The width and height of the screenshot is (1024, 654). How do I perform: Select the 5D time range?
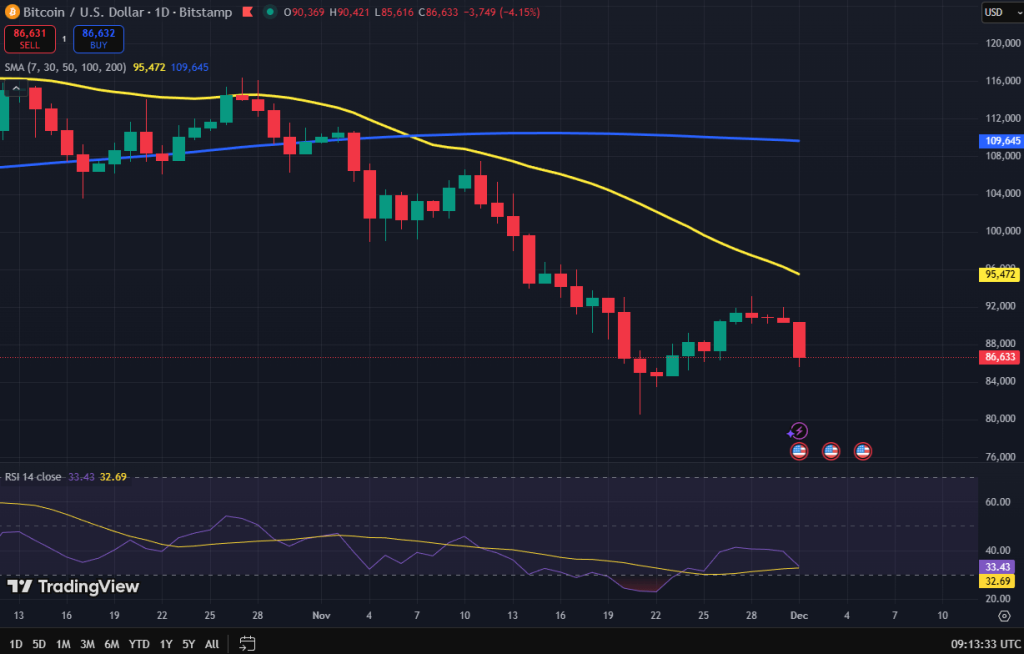(x=39, y=644)
